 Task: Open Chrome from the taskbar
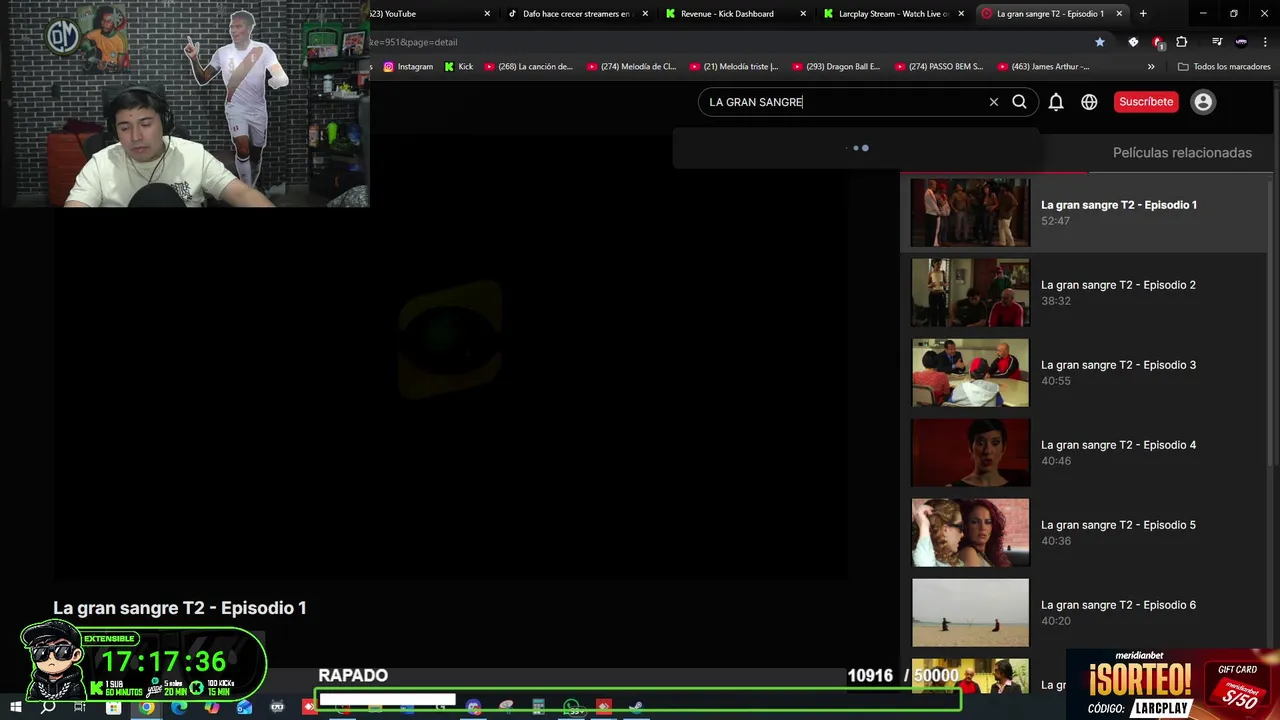pyautogui.click(x=146, y=707)
